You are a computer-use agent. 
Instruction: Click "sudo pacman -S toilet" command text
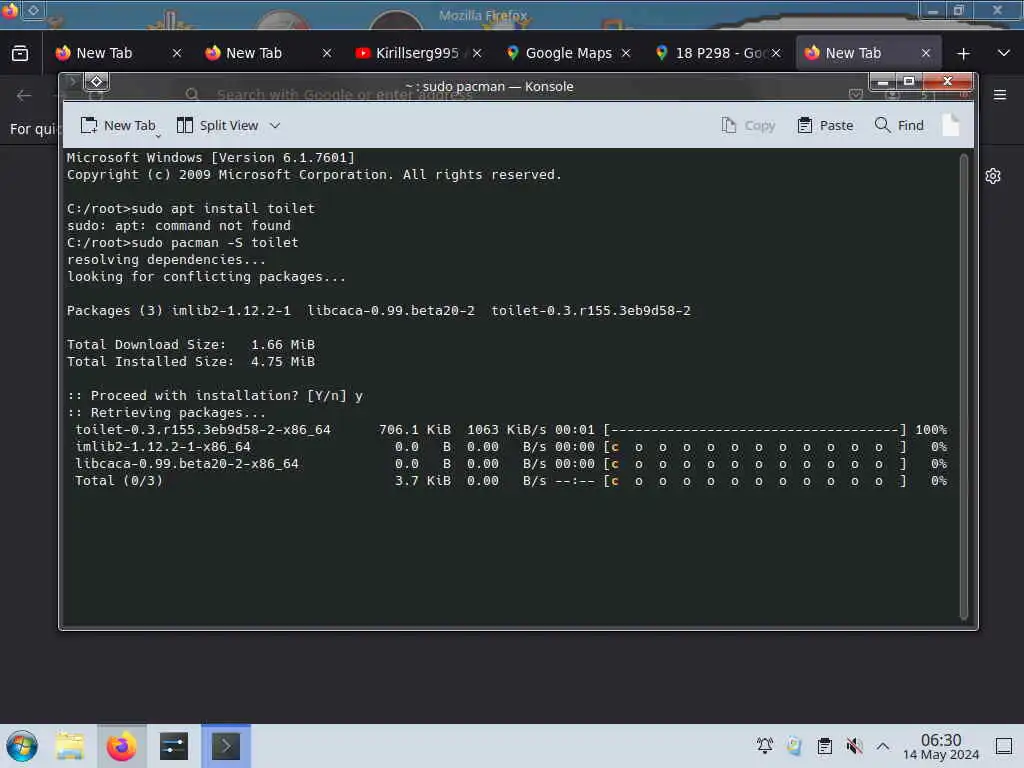pyautogui.click(x=215, y=242)
